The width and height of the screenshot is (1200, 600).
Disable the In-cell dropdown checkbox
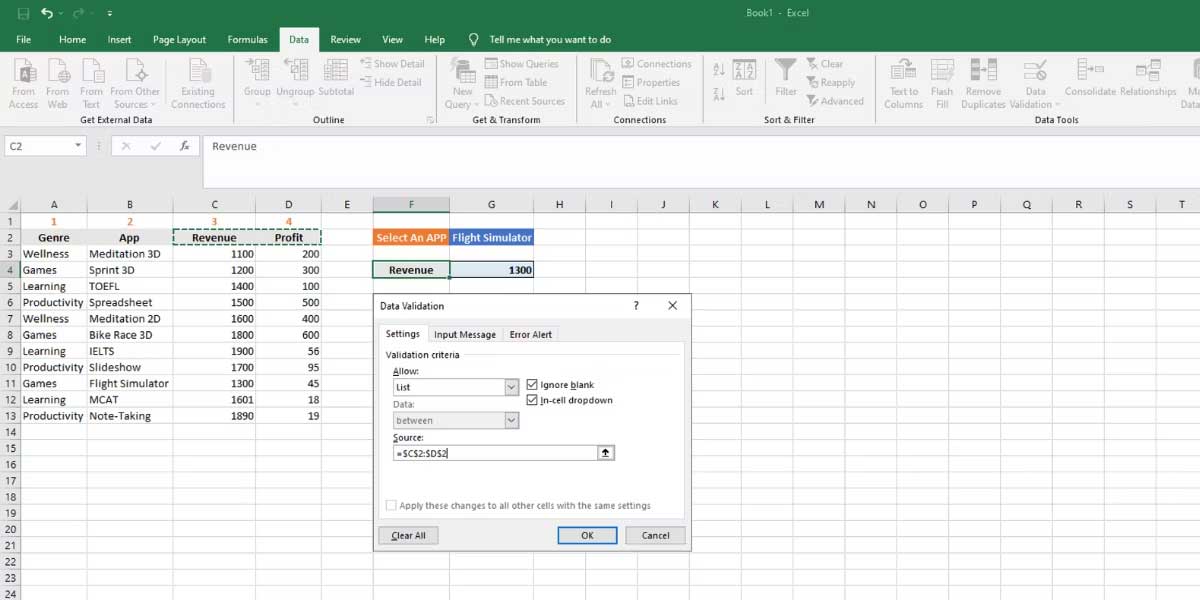(x=532, y=401)
